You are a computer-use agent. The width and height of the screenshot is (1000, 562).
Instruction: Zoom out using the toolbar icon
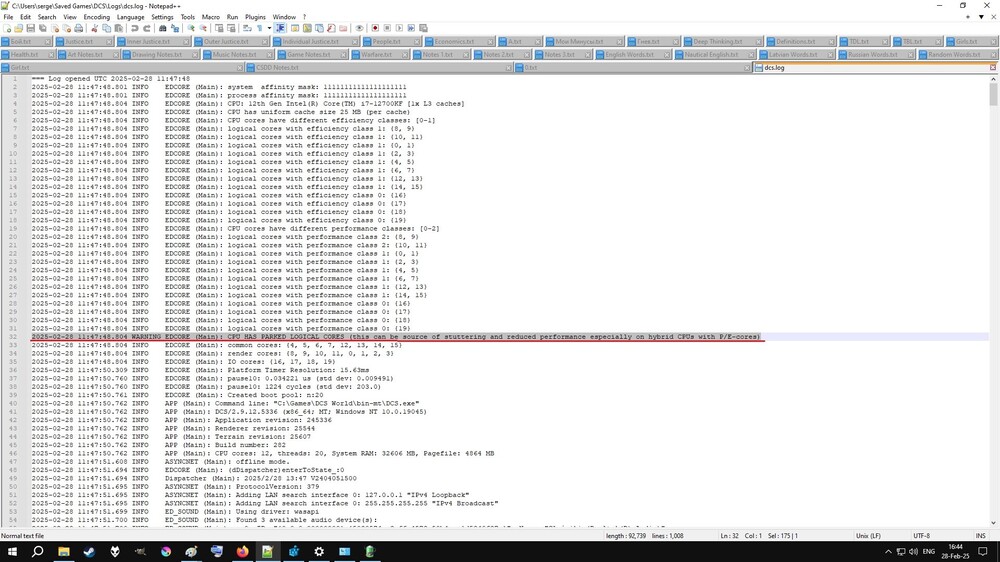pyautogui.click(x=203, y=28)
